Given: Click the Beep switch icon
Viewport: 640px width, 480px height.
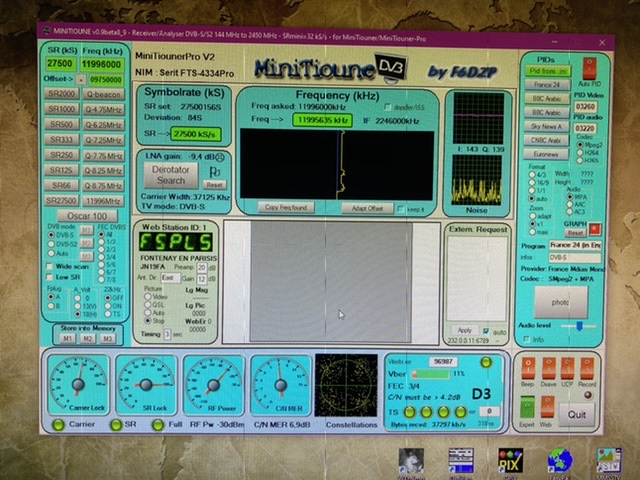Looking at the screenshot, I should click(526, 368).
